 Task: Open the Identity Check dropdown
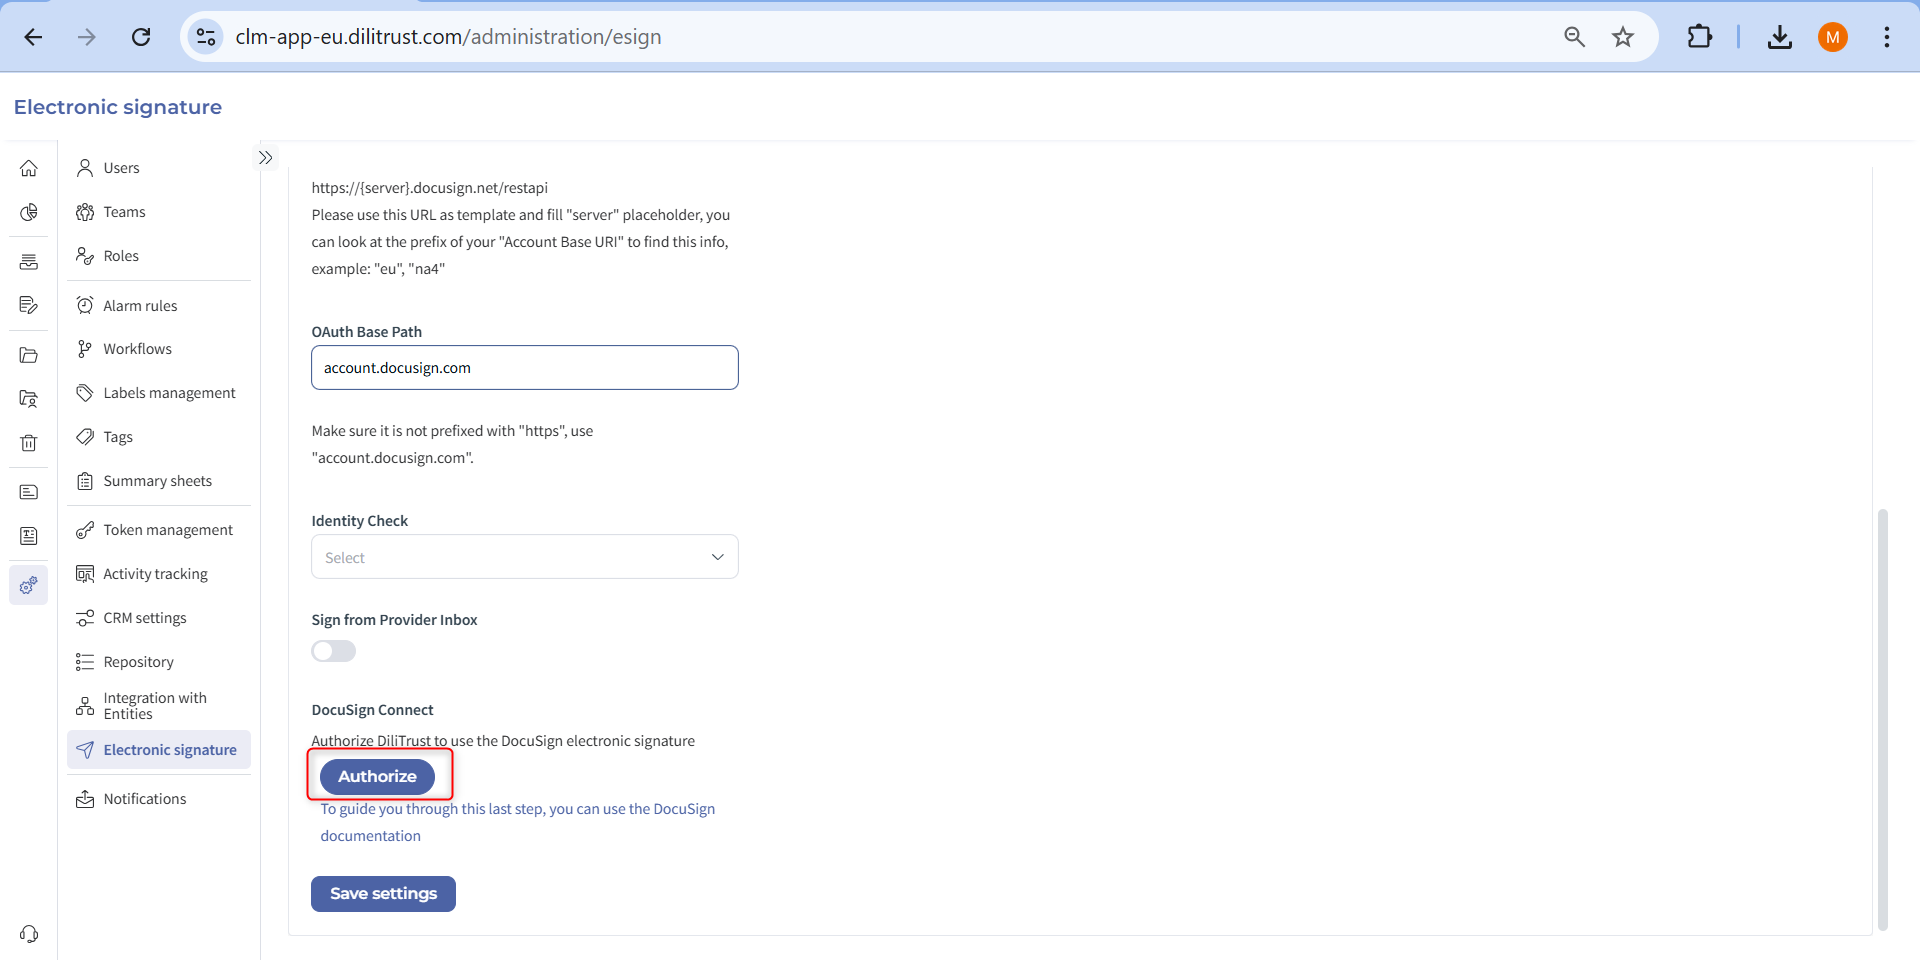(525, 557)
